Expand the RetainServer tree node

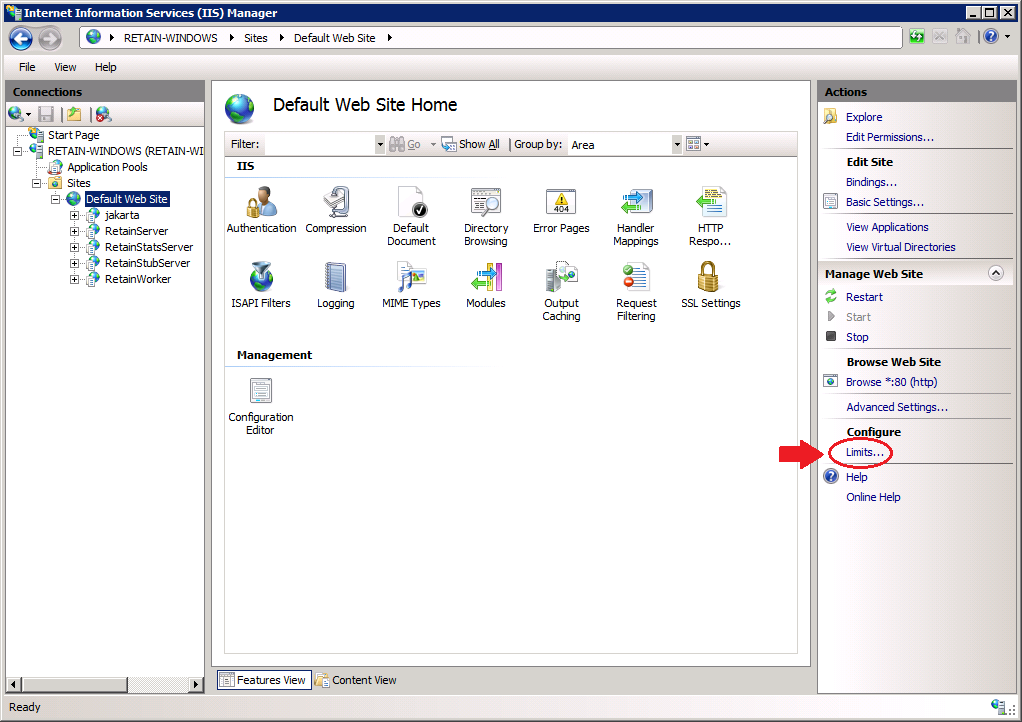pos(74,231)
